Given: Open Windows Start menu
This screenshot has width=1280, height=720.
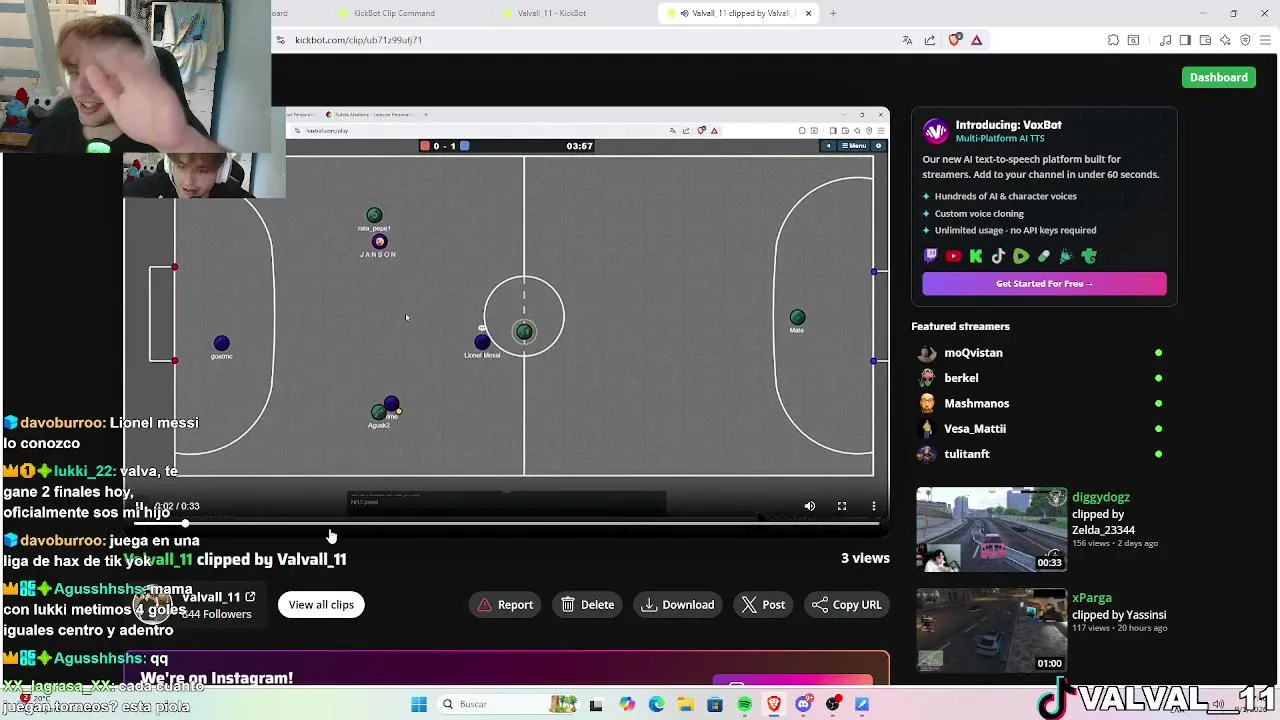Looking at the screenshot, I should click(x=419, y=704).
